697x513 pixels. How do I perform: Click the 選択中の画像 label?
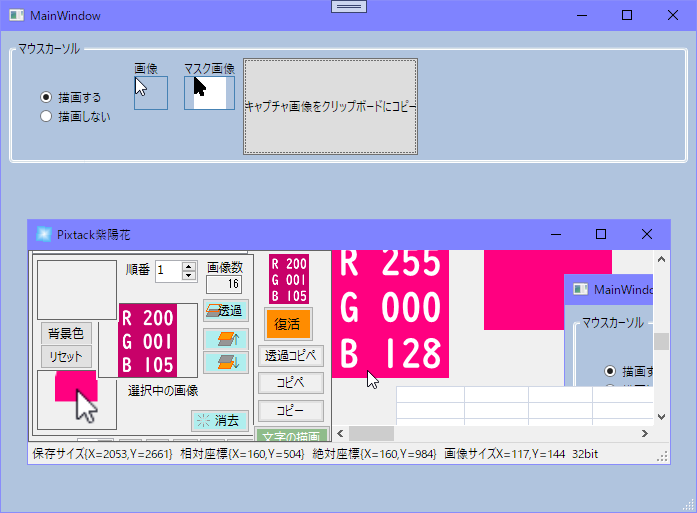tap(163, 390)
